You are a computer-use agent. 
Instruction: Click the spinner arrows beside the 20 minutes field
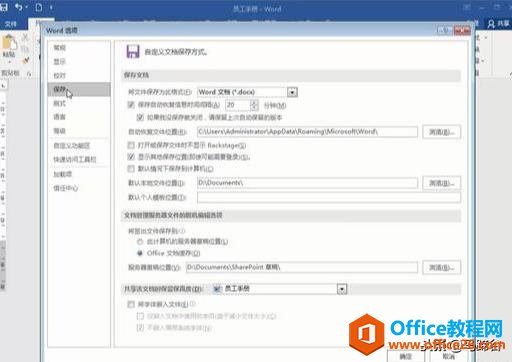click(x=254, y=105)
